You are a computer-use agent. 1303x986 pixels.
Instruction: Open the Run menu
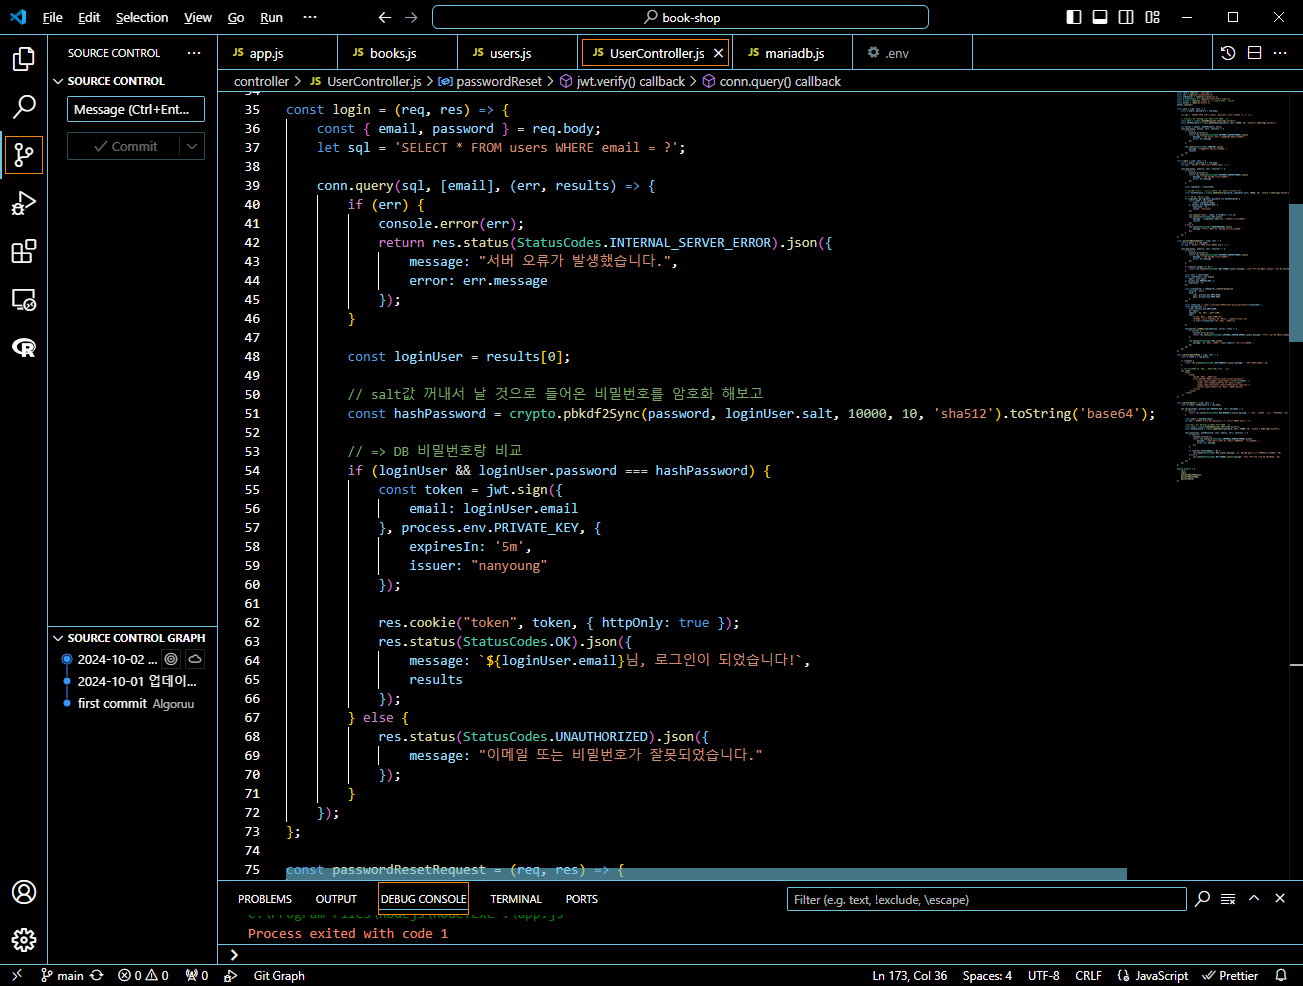[x=271, y=17]
